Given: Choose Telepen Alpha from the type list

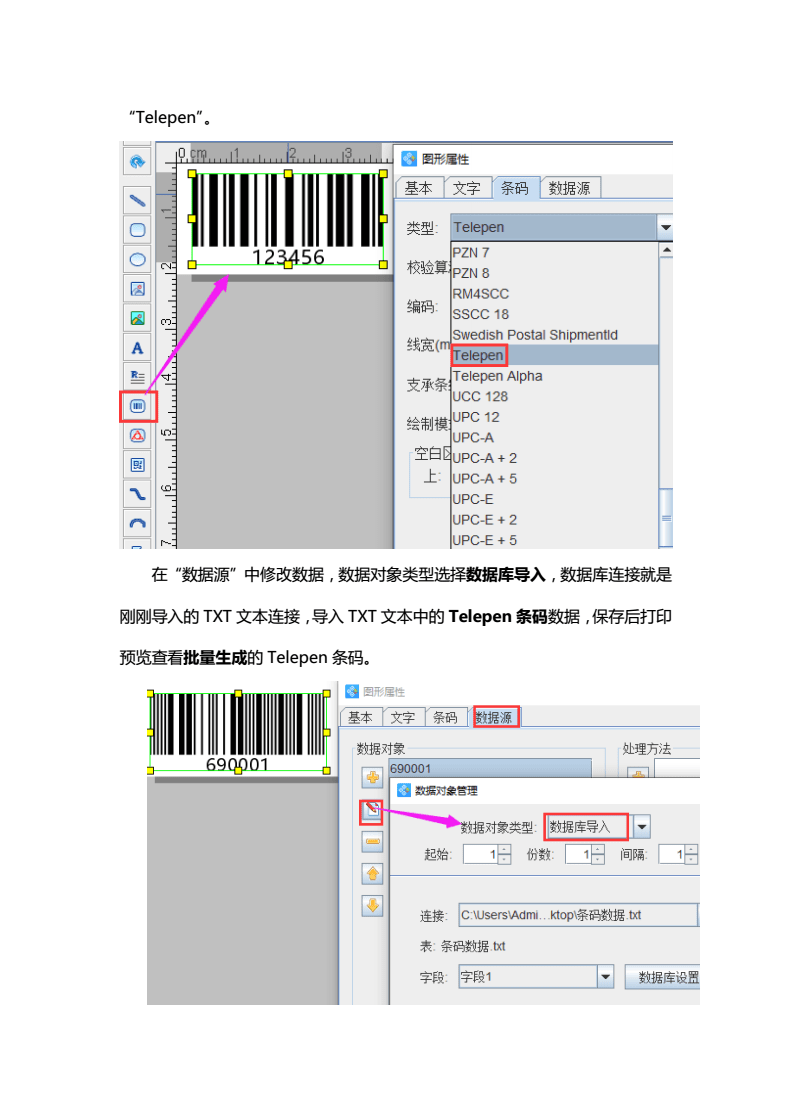Looking at the screenshot, I should tap(554, 376).
